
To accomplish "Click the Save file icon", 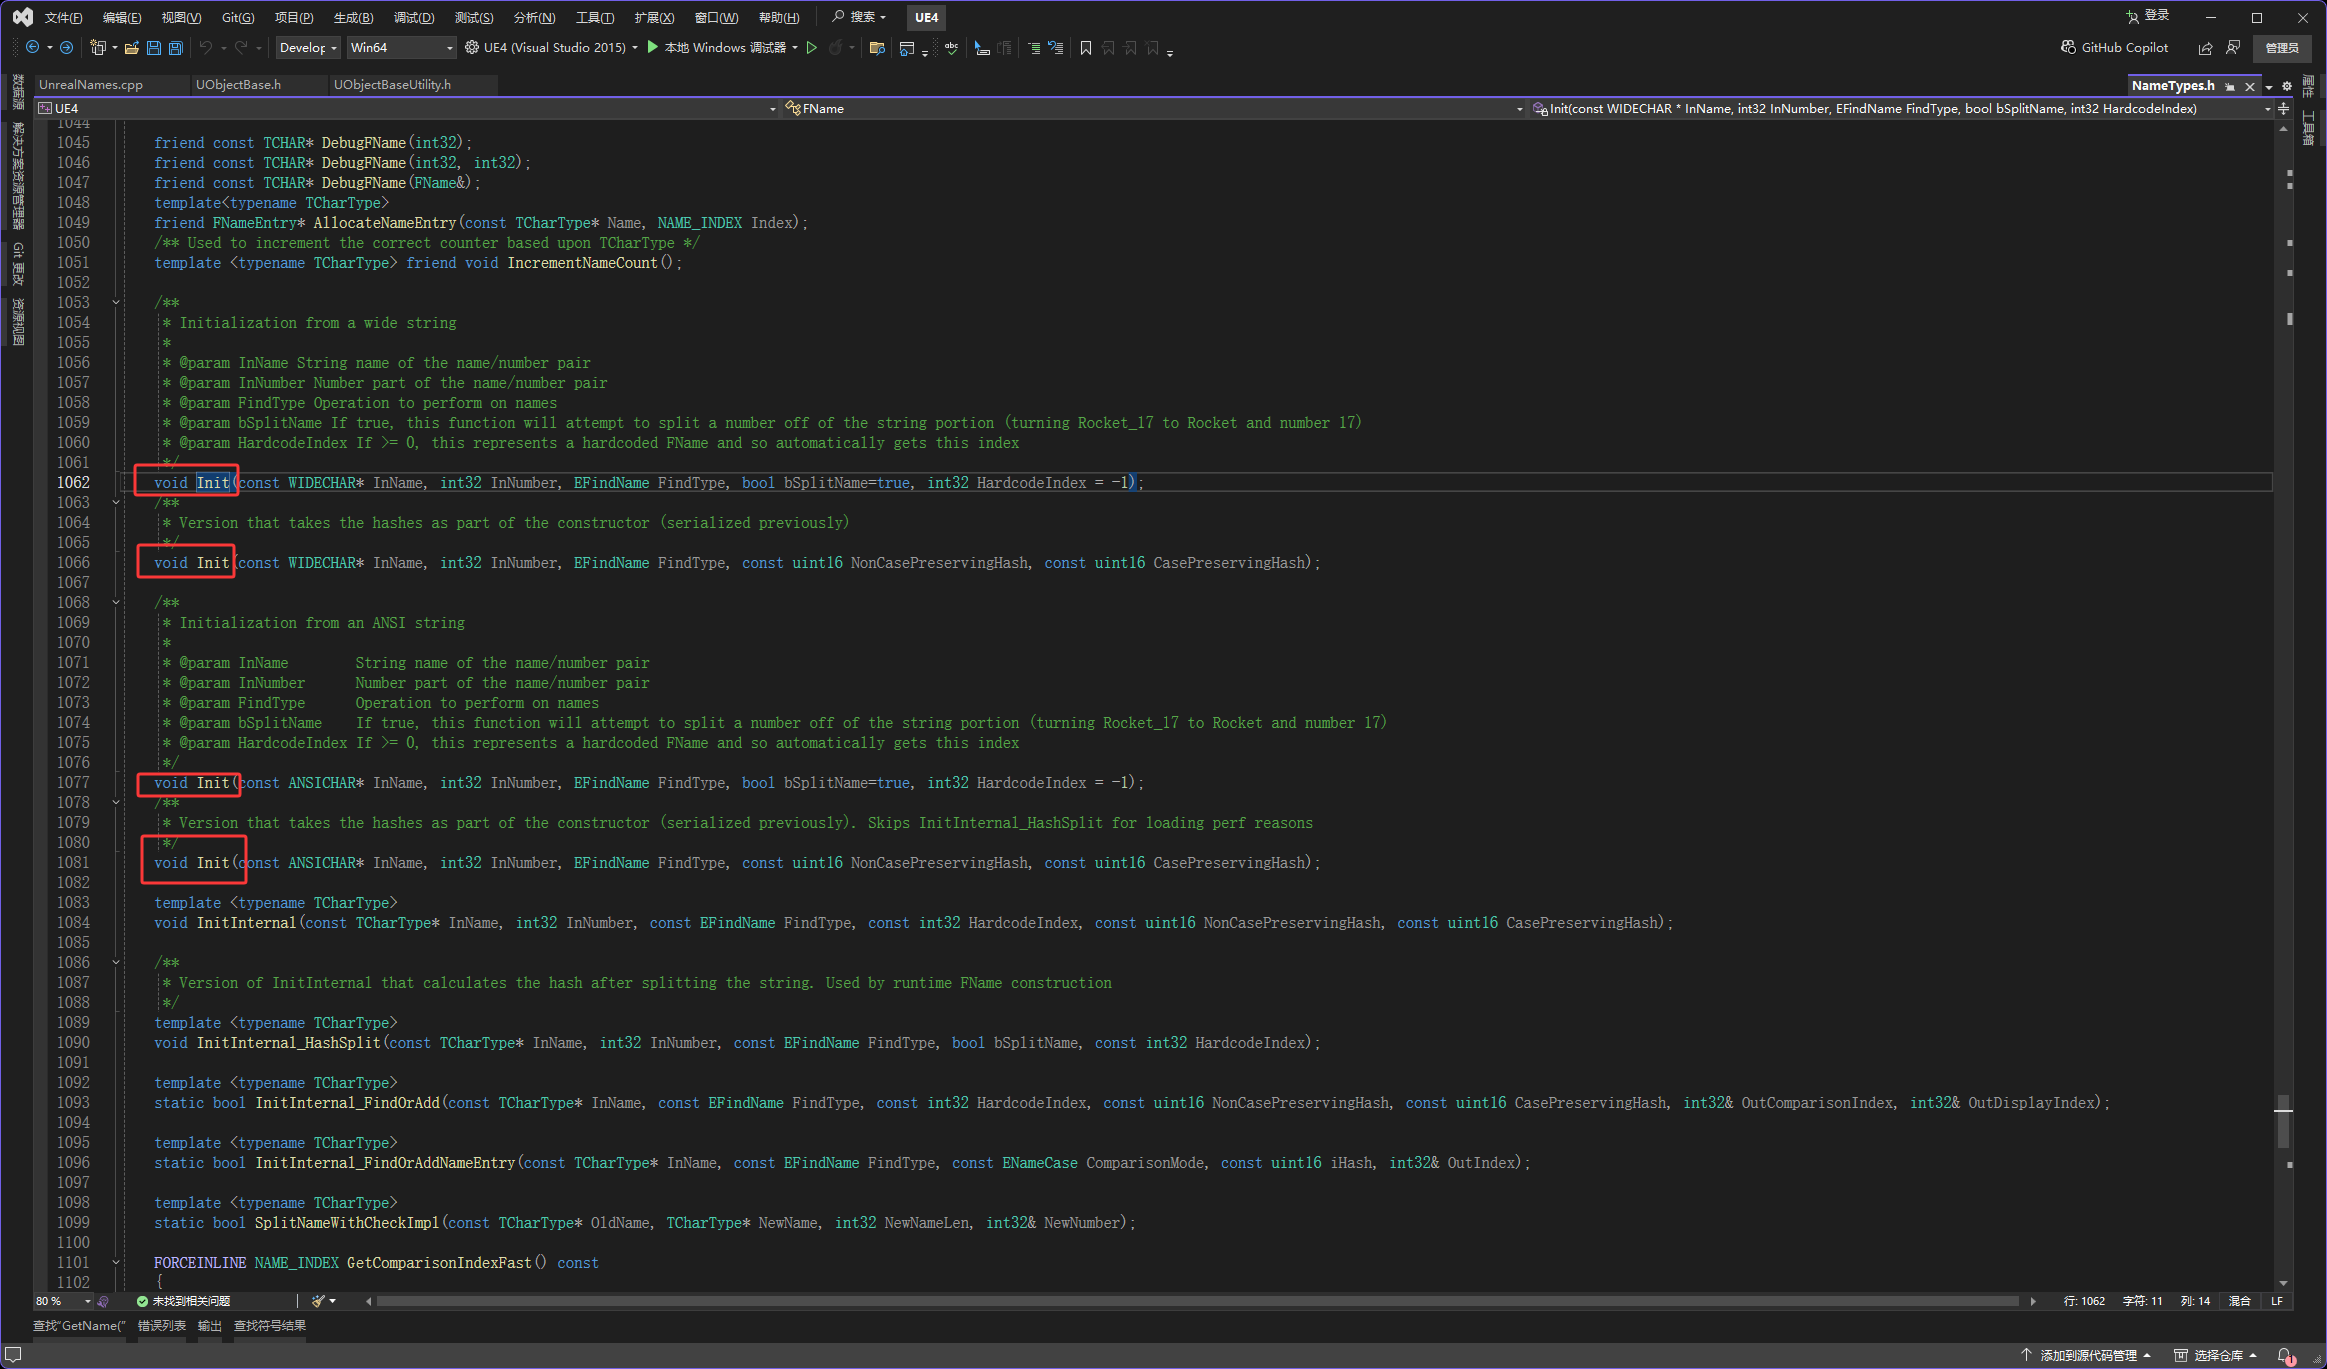I will click(x=153, y=48).
